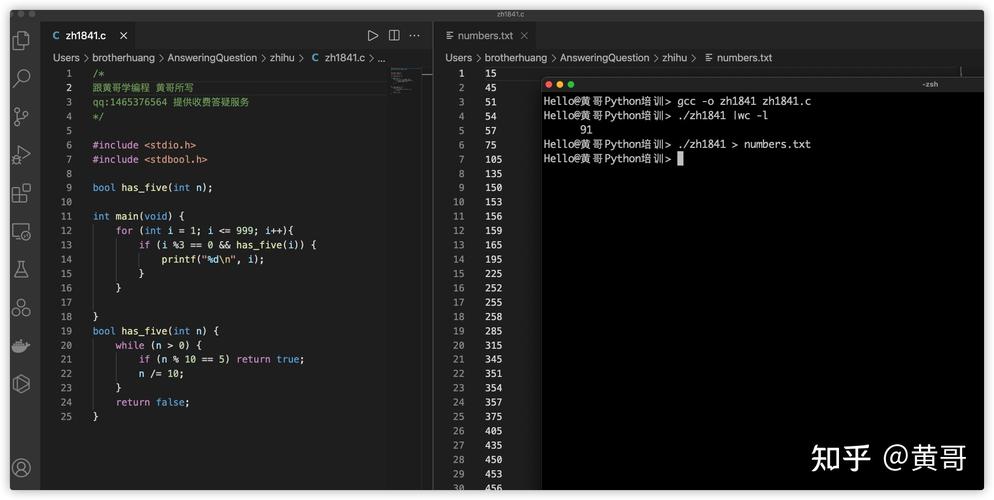This screenshot has width=994, height=500.
Task: Open the Remote Explorer view
Action: click(21, 232)
